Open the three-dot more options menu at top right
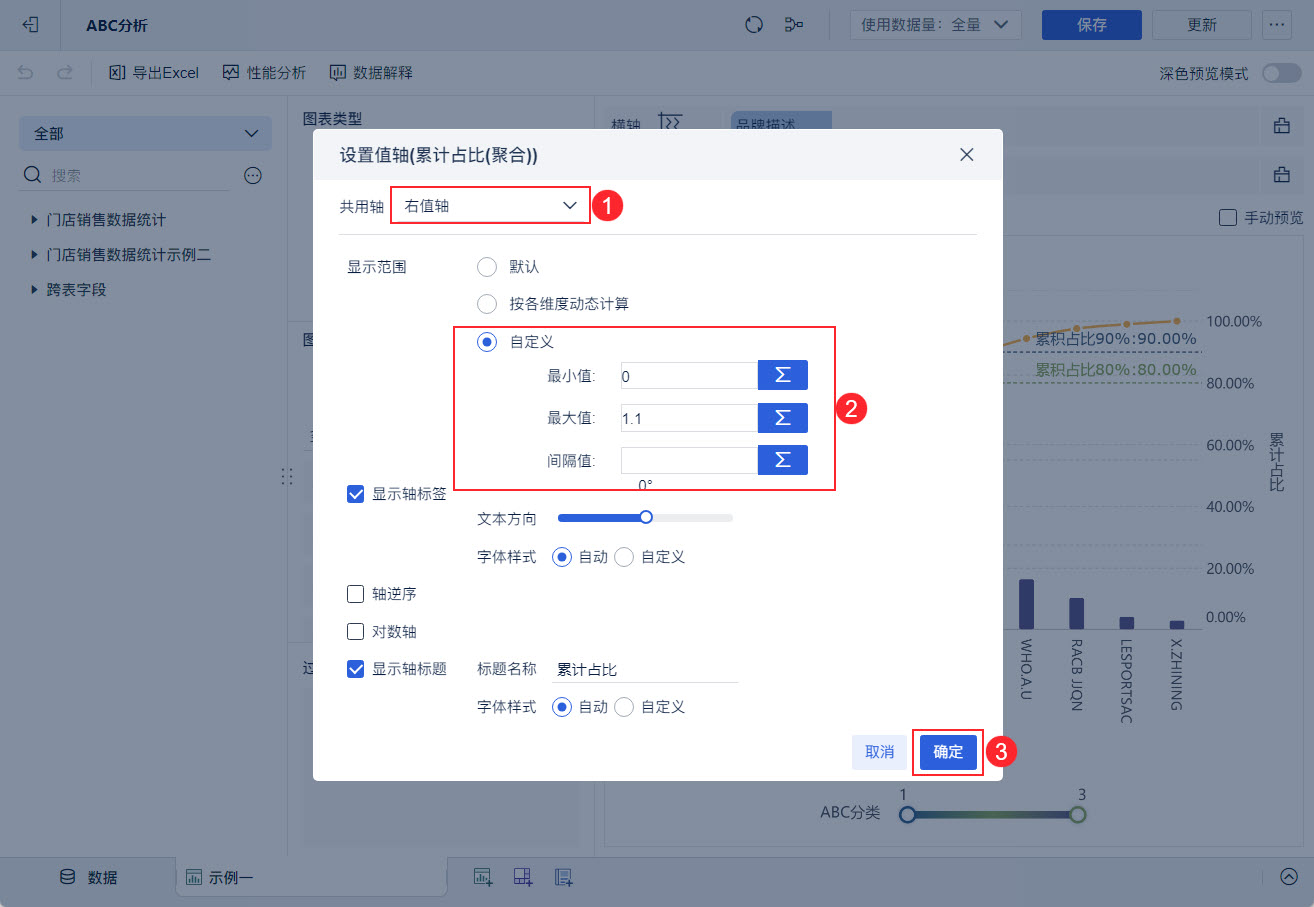 1276,25
